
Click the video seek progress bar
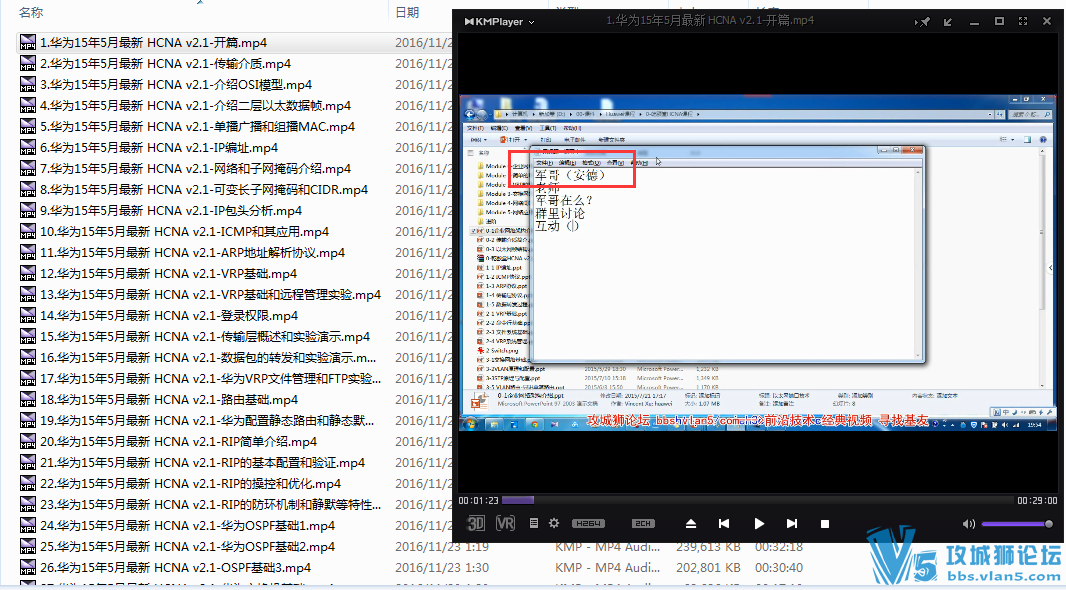tap(757, 500)
